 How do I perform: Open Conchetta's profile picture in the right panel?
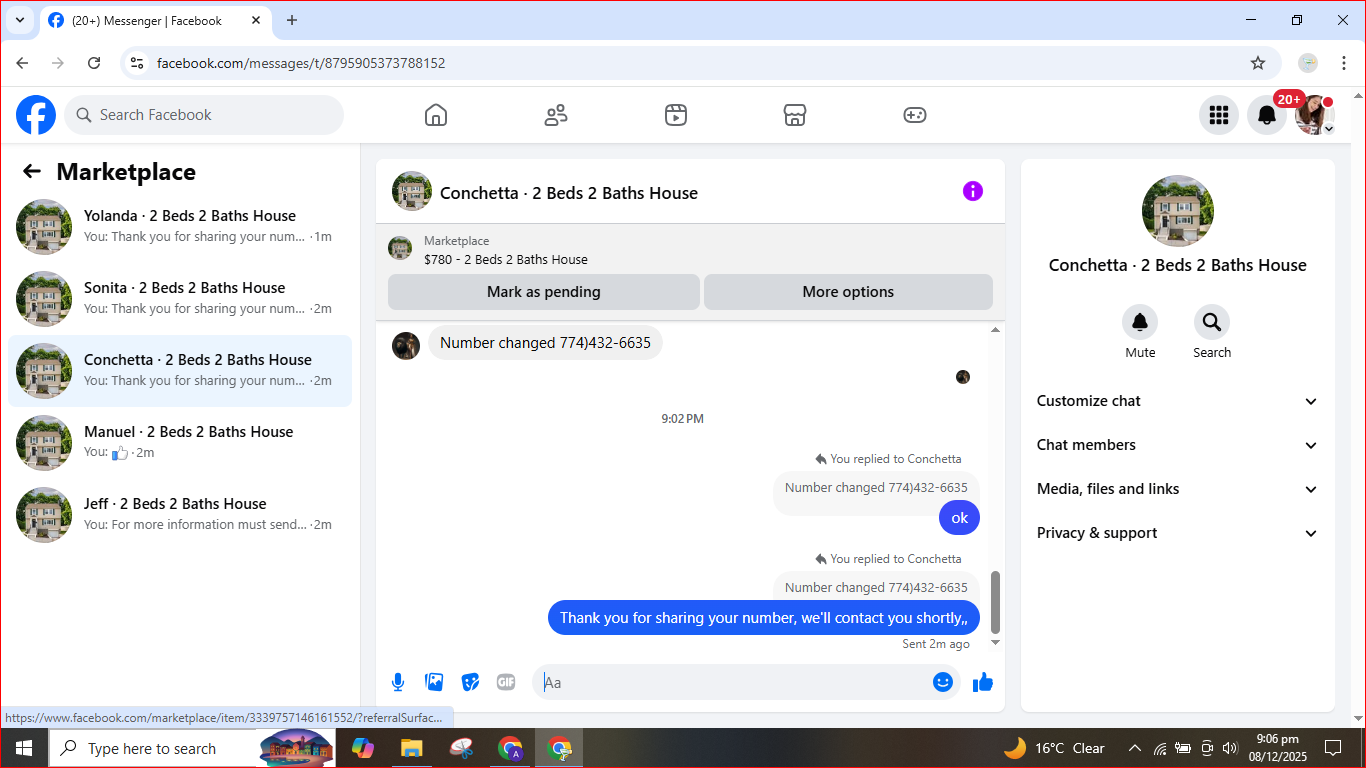(1178, 211)
